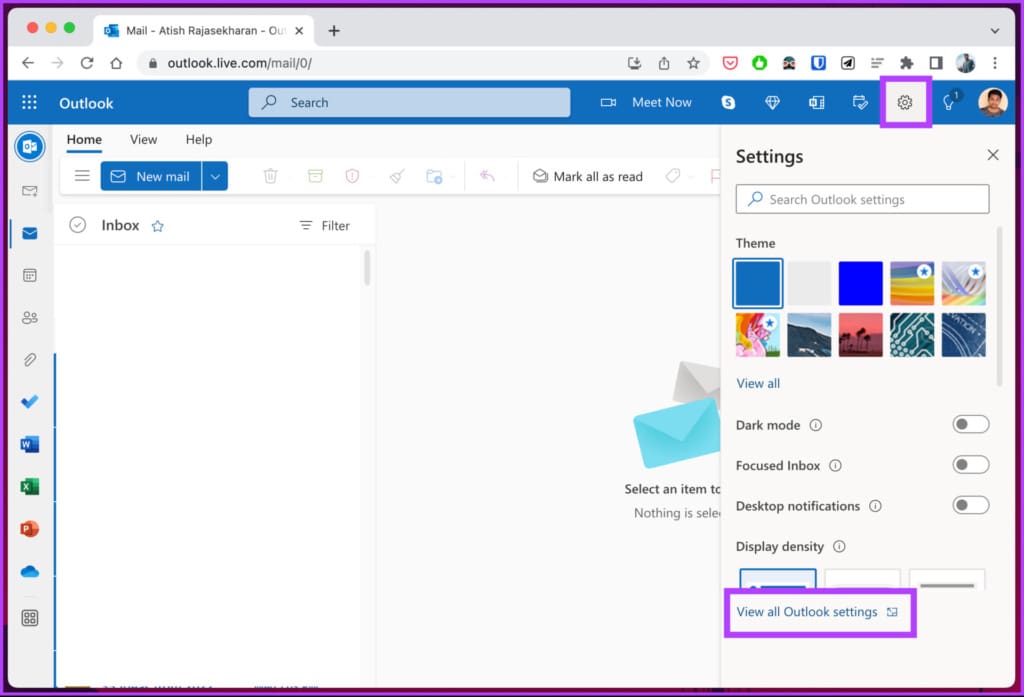Screen dimensions: 1024x697
Task: Close the Settings panel
Action: pyautogui.click(x=993, y=155)
